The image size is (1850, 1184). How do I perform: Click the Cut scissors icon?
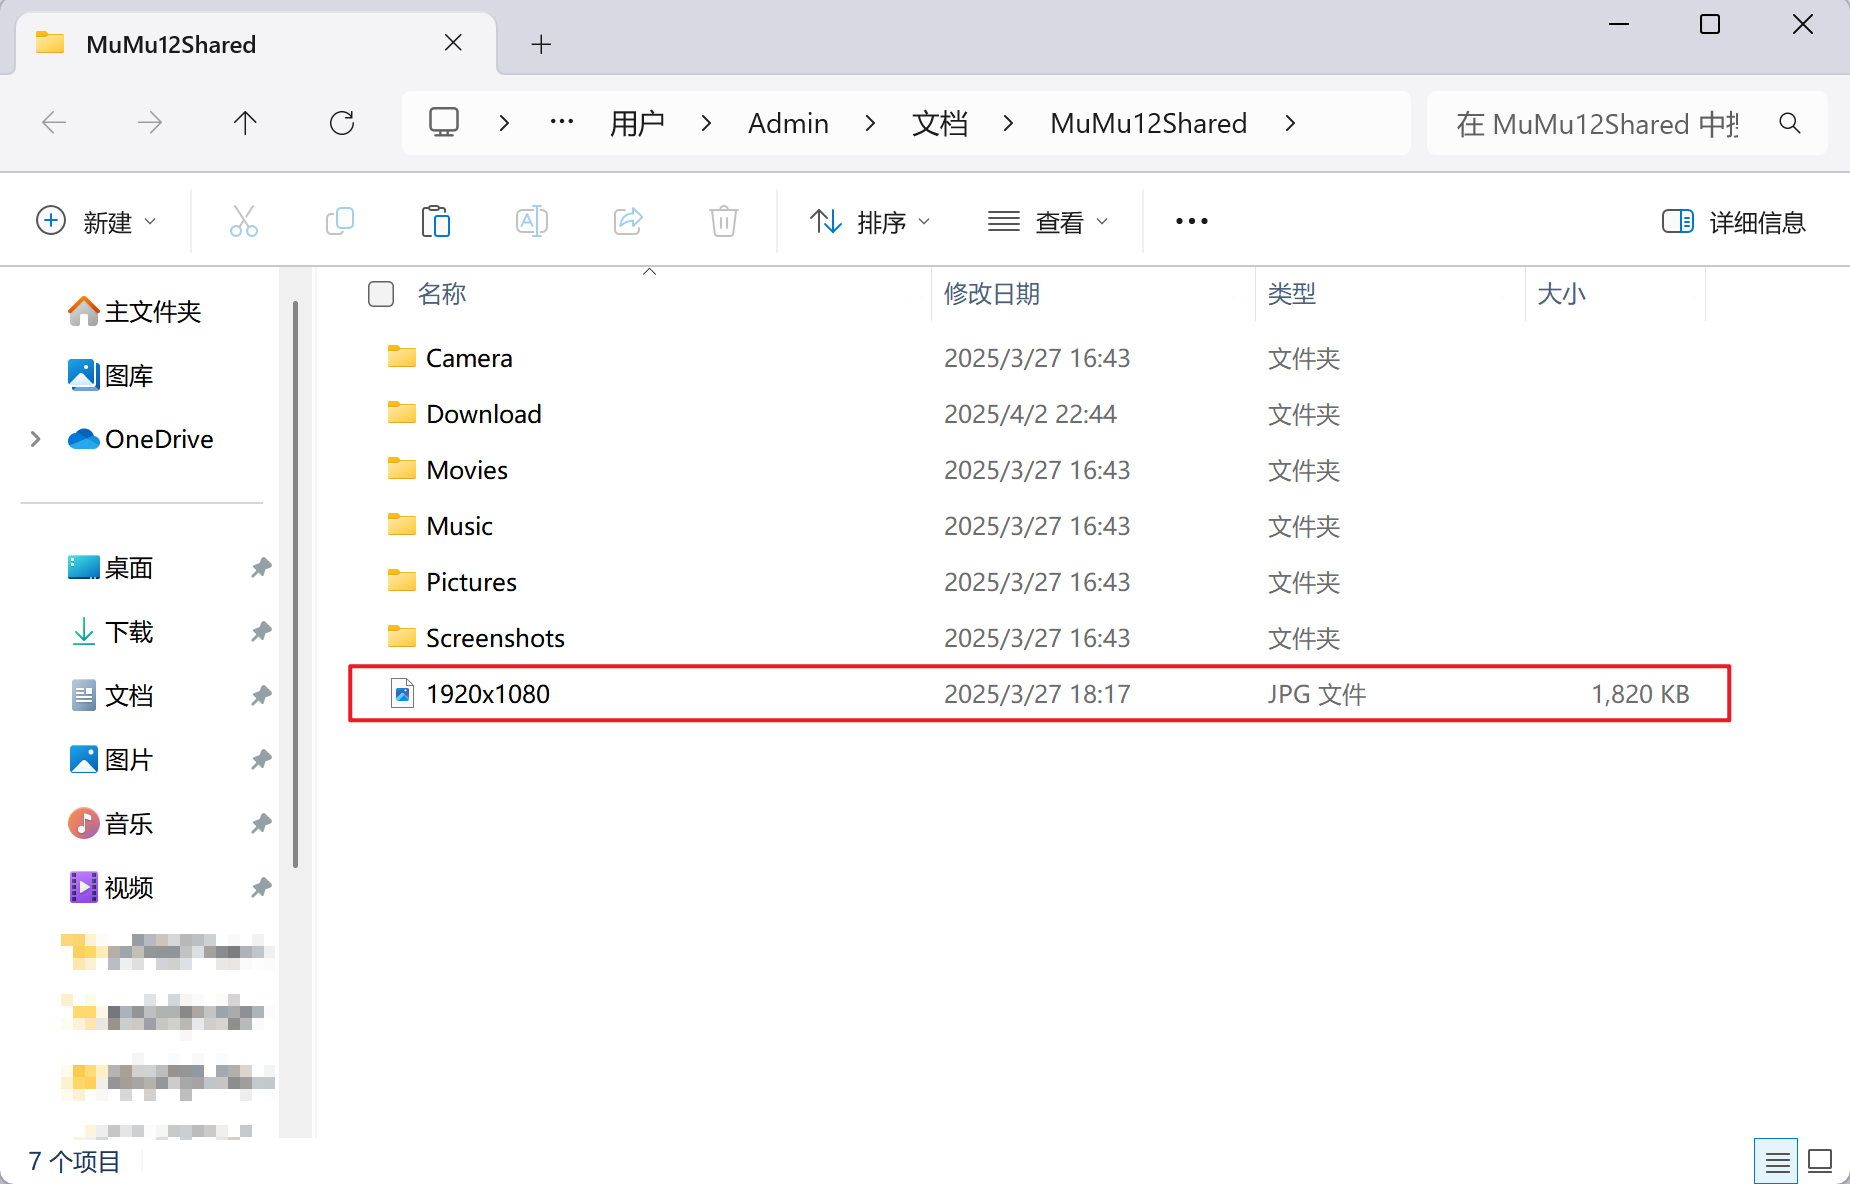click(x=243, y=221)
